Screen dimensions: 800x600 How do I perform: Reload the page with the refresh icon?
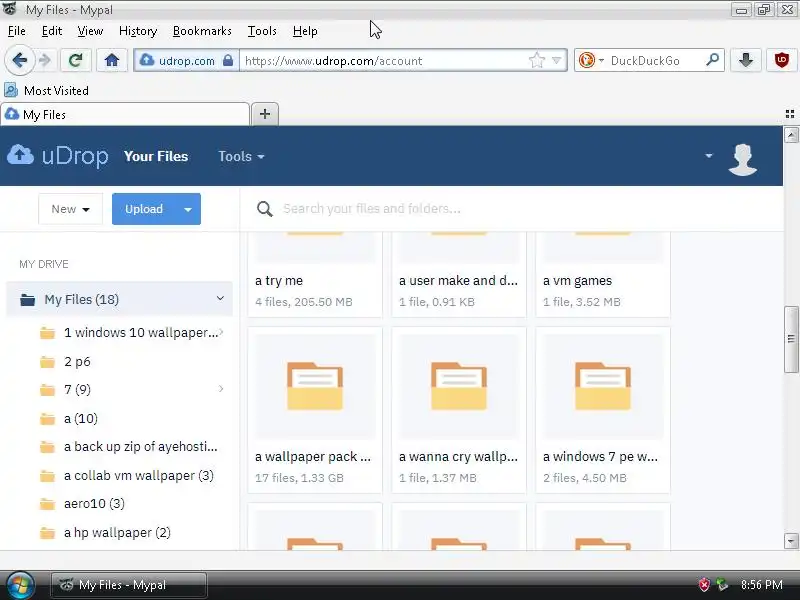pyautogui.click(x=76, y=61)
